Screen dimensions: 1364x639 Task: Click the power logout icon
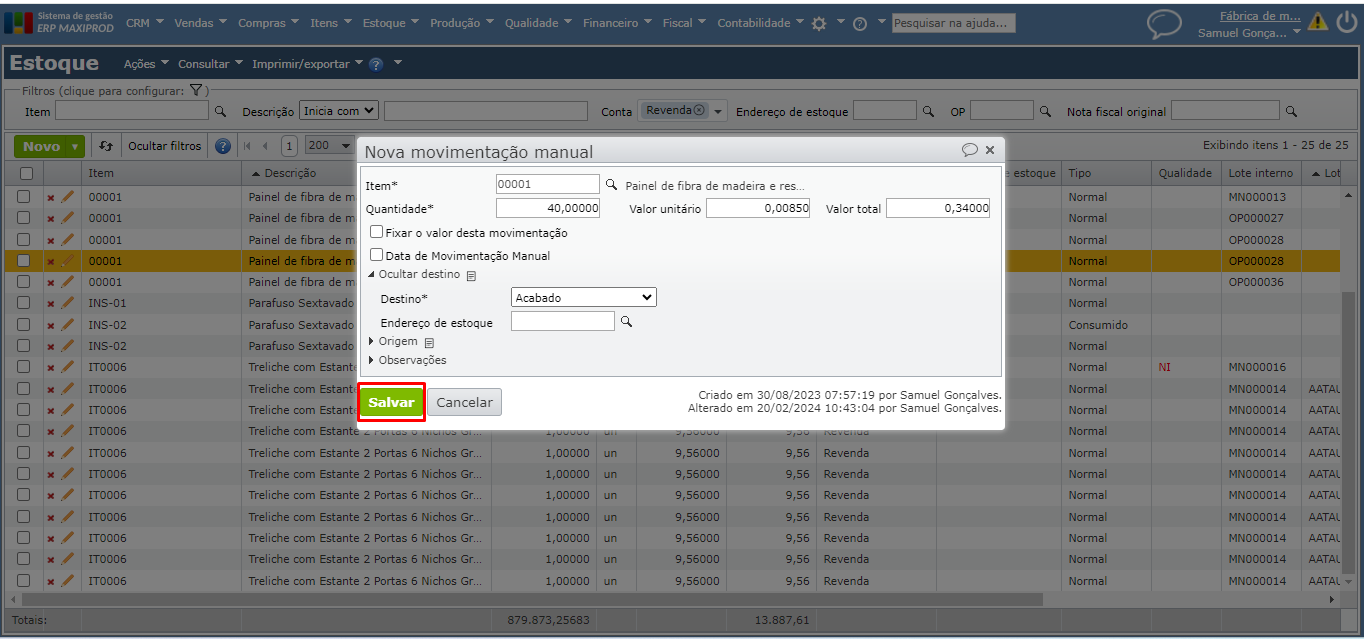pyautogui.click(x=1346, y=22)
